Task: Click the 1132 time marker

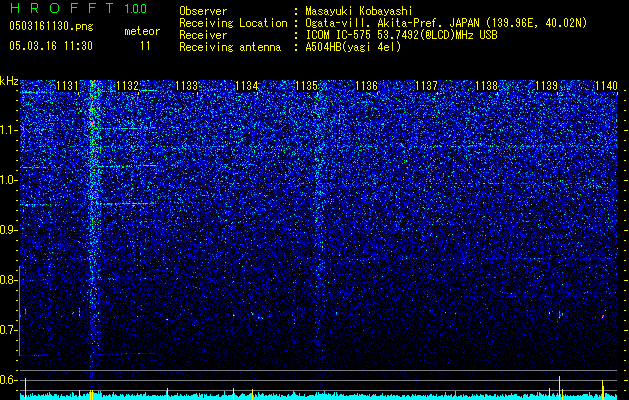Action: pyautogui.click(x=128, y=86)
